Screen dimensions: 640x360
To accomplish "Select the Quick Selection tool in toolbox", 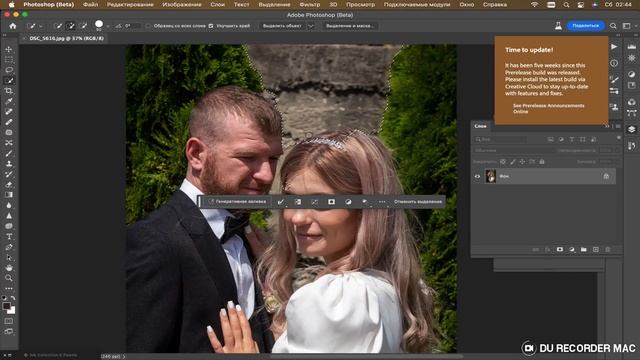I will (9, 81).
